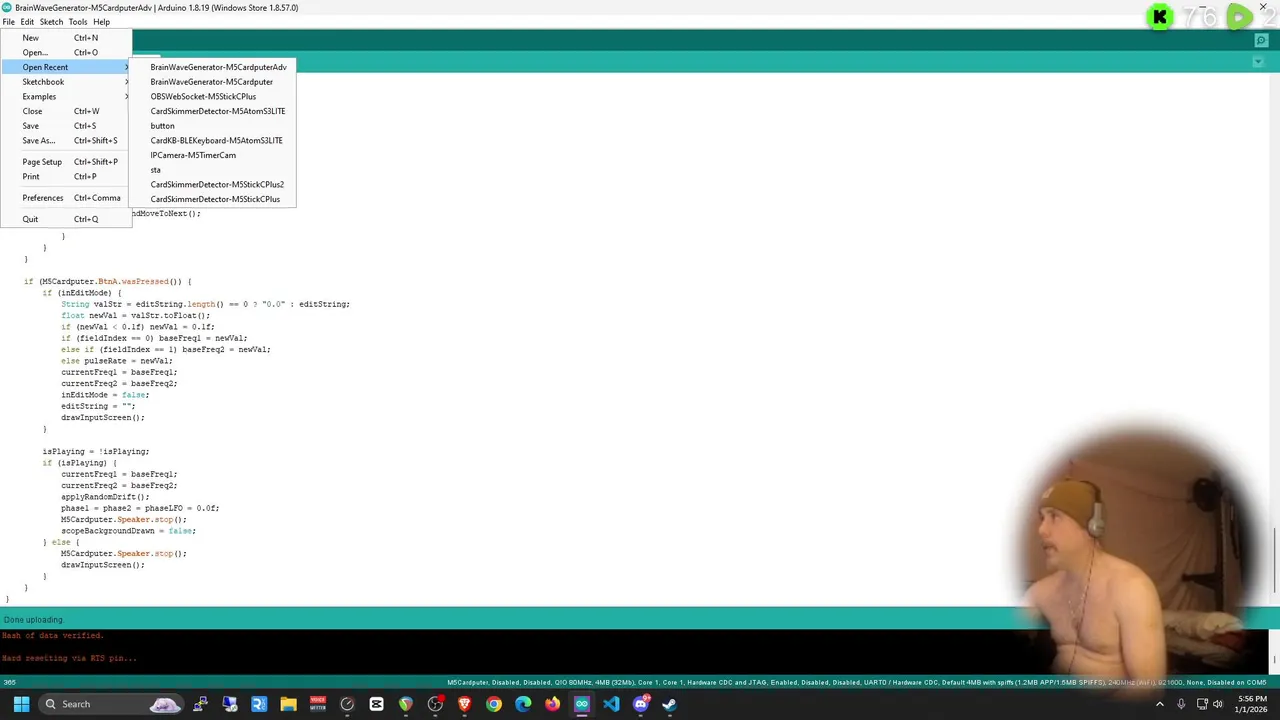The image size is (1280, 720).
Task: Open Preferences from the File menu
Action: pyautogui.click(x=66, y=198)
